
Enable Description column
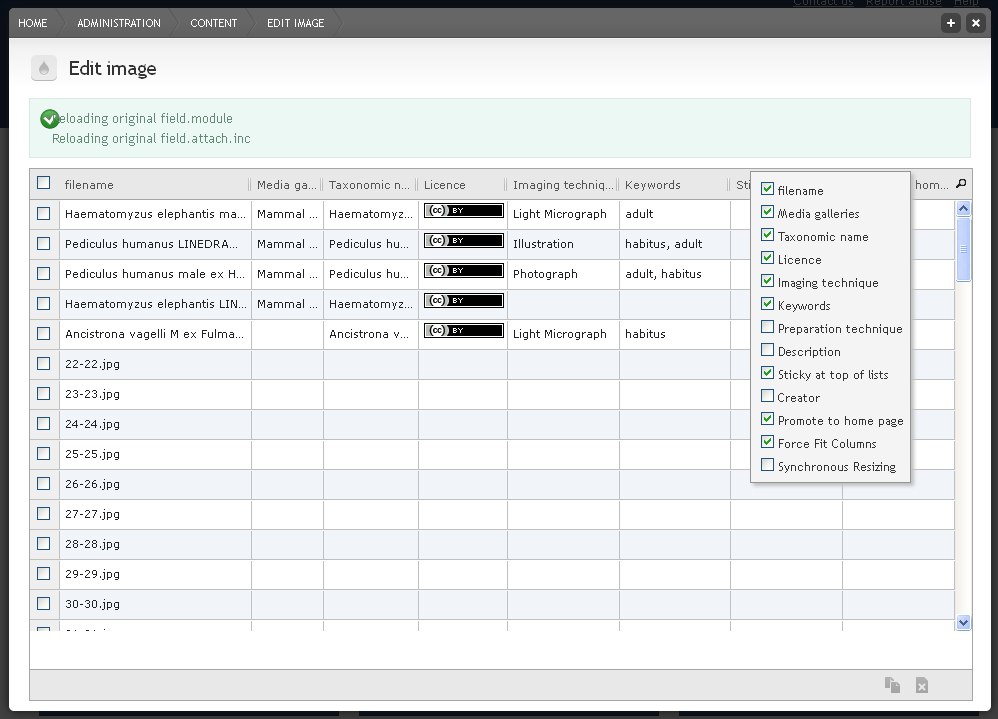tap(768, 350)
